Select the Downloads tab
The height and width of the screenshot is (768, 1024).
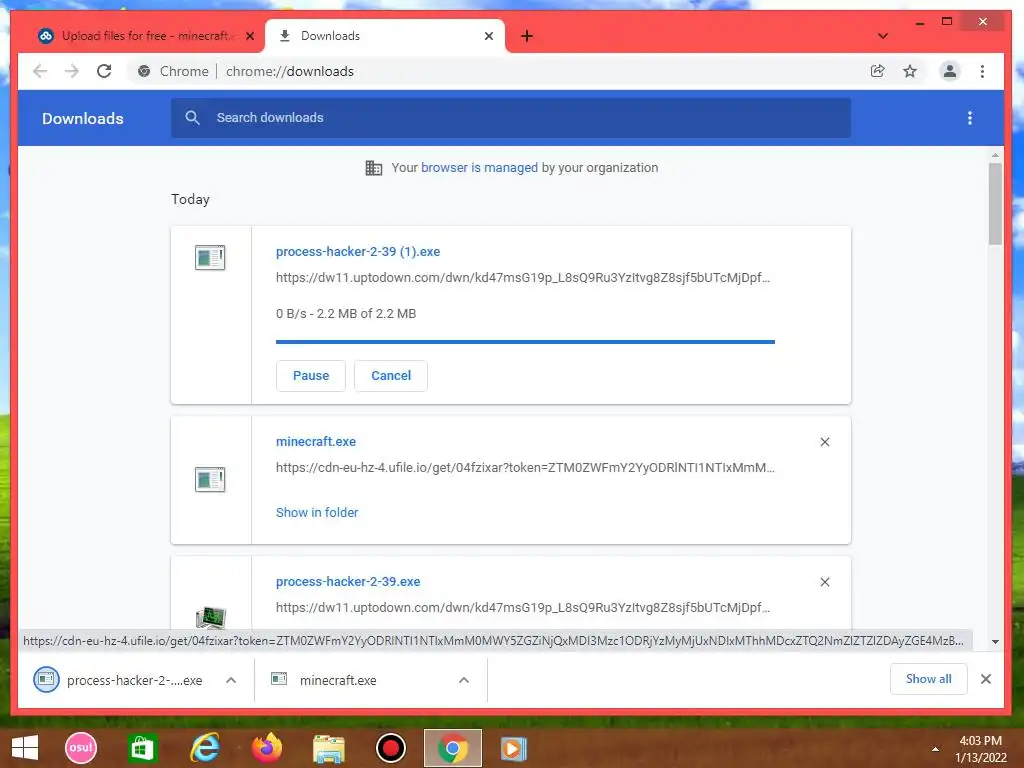385,36
